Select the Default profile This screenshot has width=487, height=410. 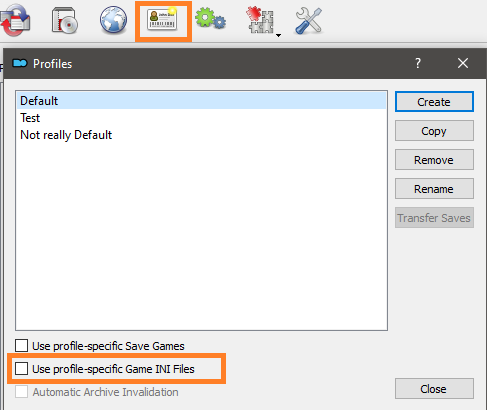tap(201, 101)
